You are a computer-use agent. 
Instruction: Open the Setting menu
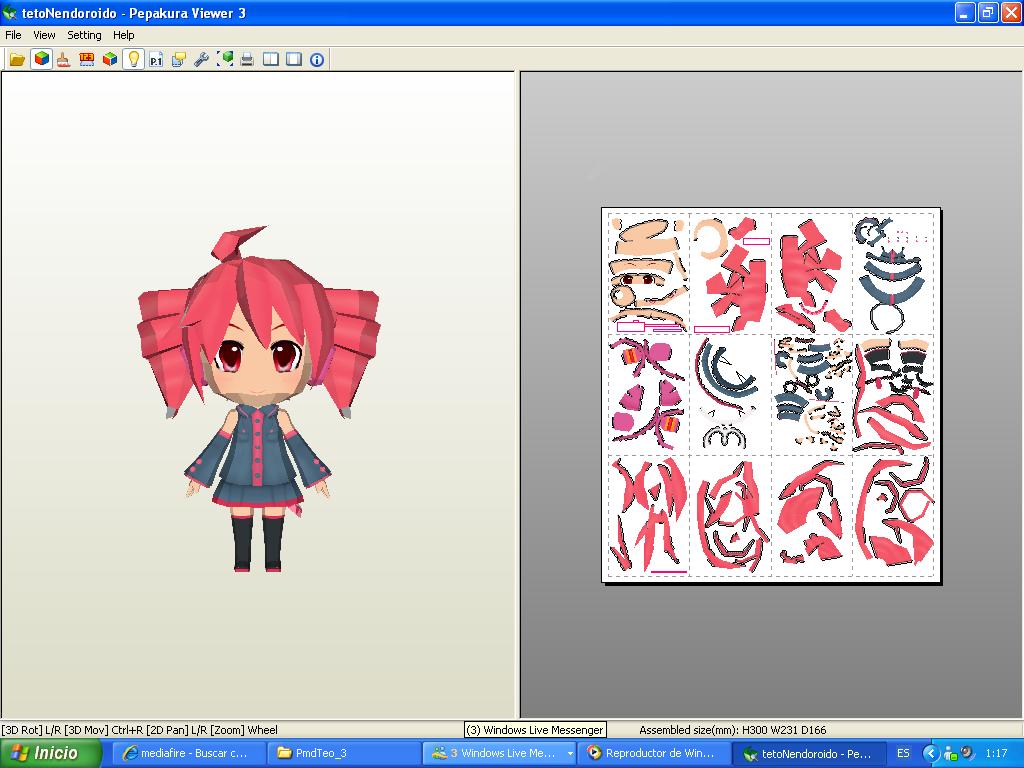[84, 34]
